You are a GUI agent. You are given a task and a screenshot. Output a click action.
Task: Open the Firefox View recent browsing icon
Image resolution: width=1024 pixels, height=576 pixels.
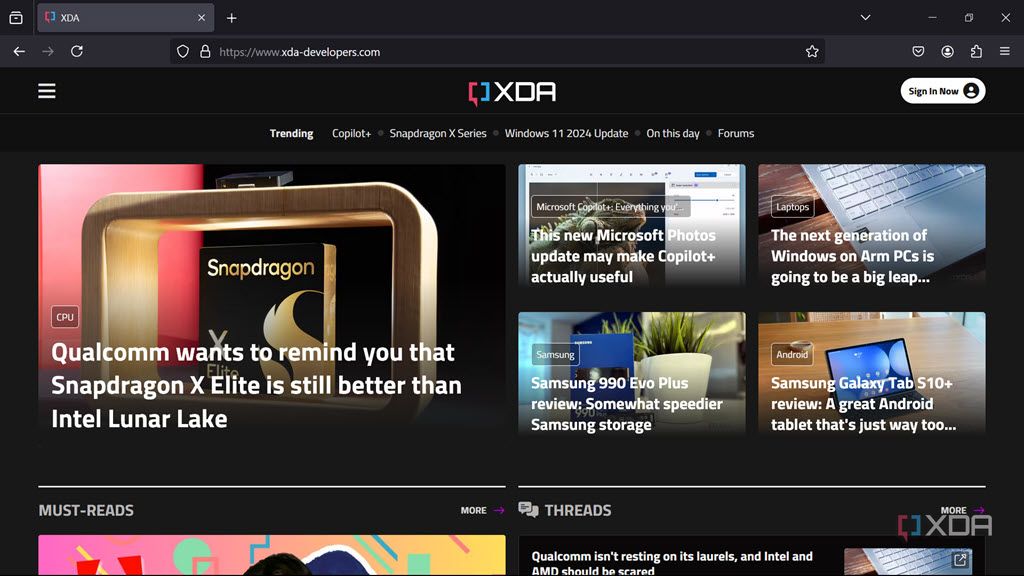[16, 18]
